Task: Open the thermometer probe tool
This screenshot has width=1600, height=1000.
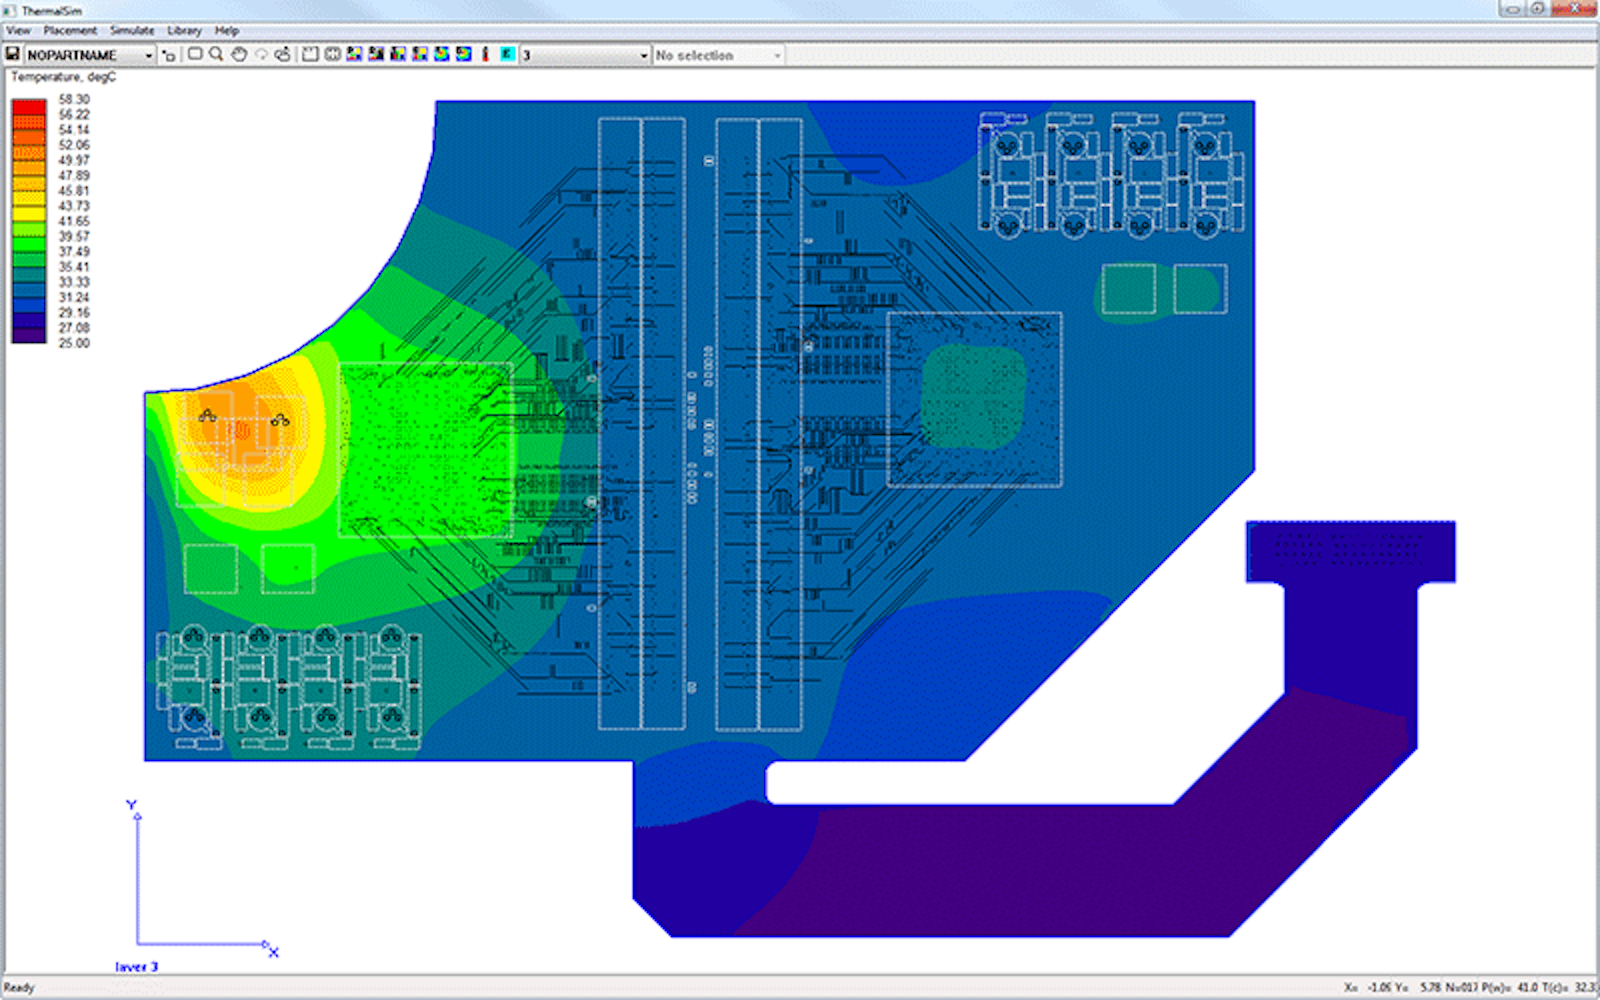Action: 484,55
